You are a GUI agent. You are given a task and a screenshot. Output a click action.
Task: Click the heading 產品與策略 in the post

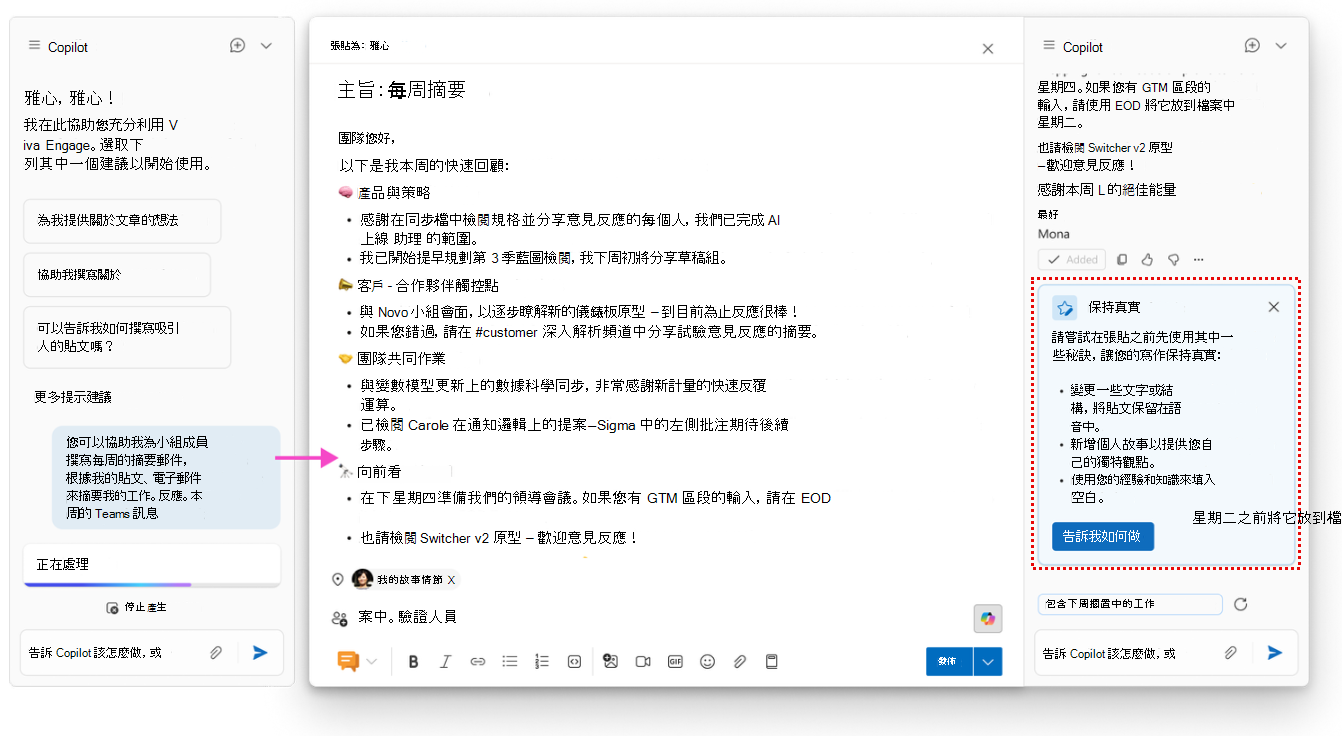tap(394, 193)
